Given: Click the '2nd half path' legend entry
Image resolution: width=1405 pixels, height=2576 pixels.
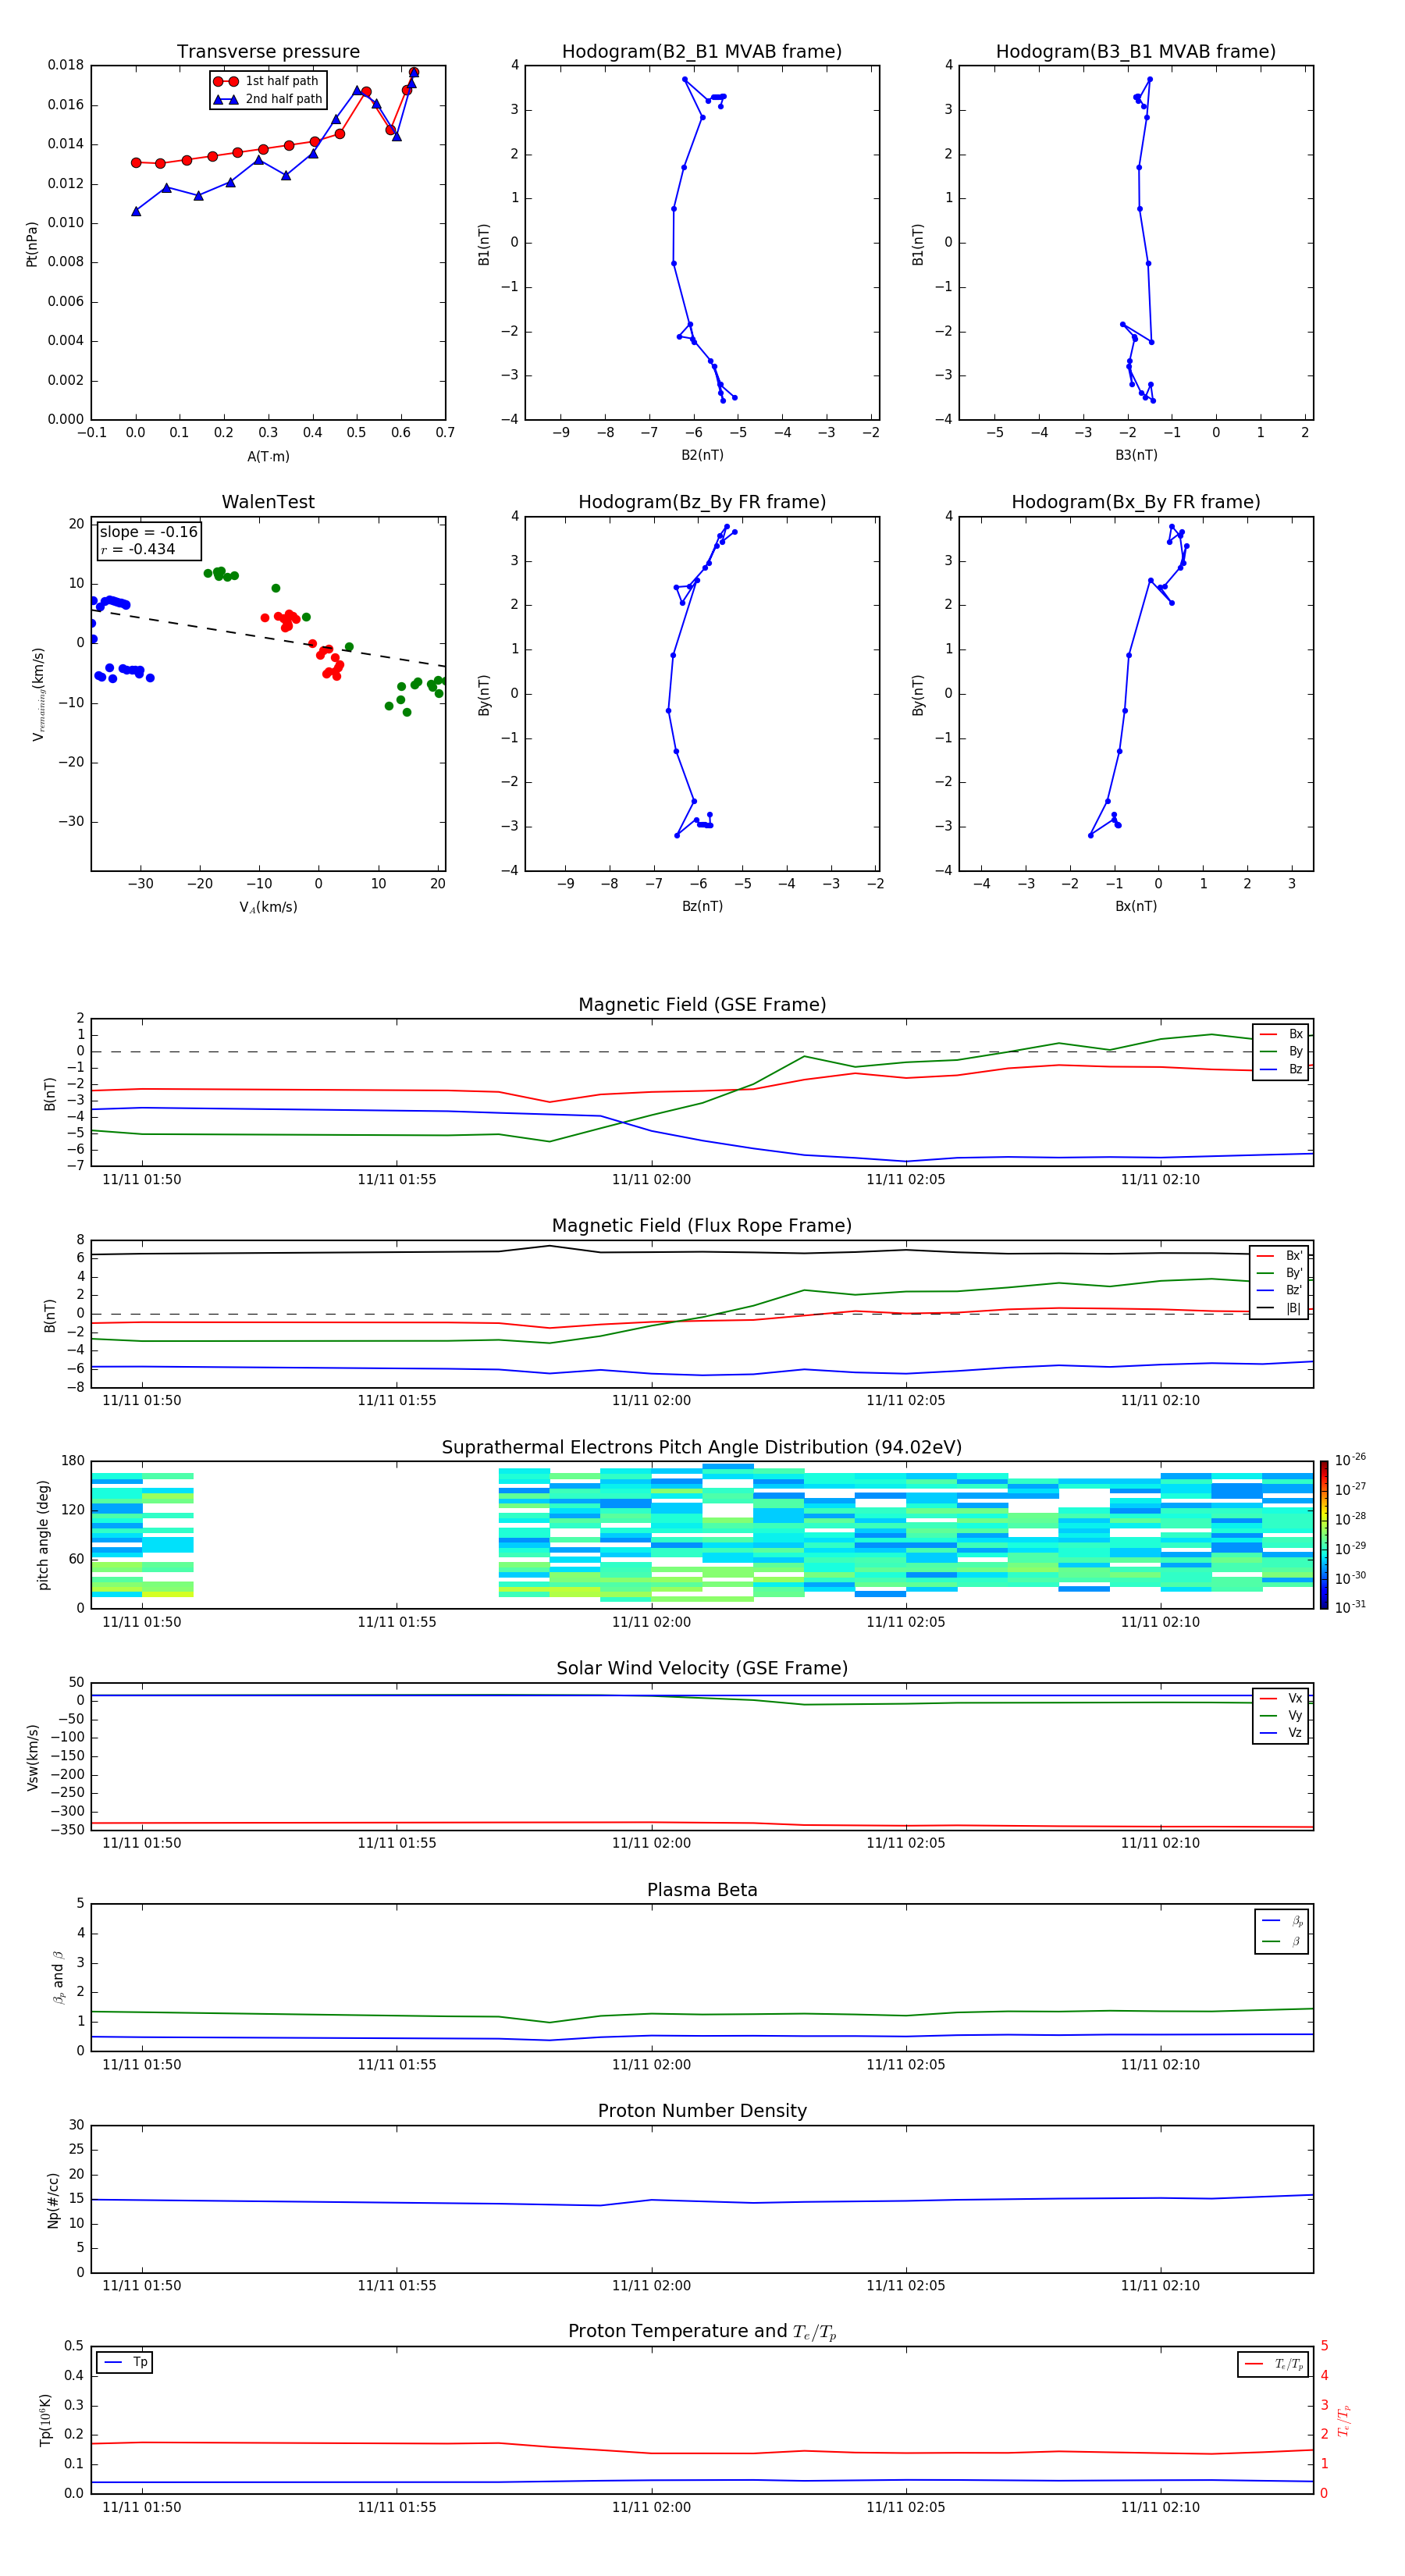Looking at the screenshot, I should tap(268, 99).
